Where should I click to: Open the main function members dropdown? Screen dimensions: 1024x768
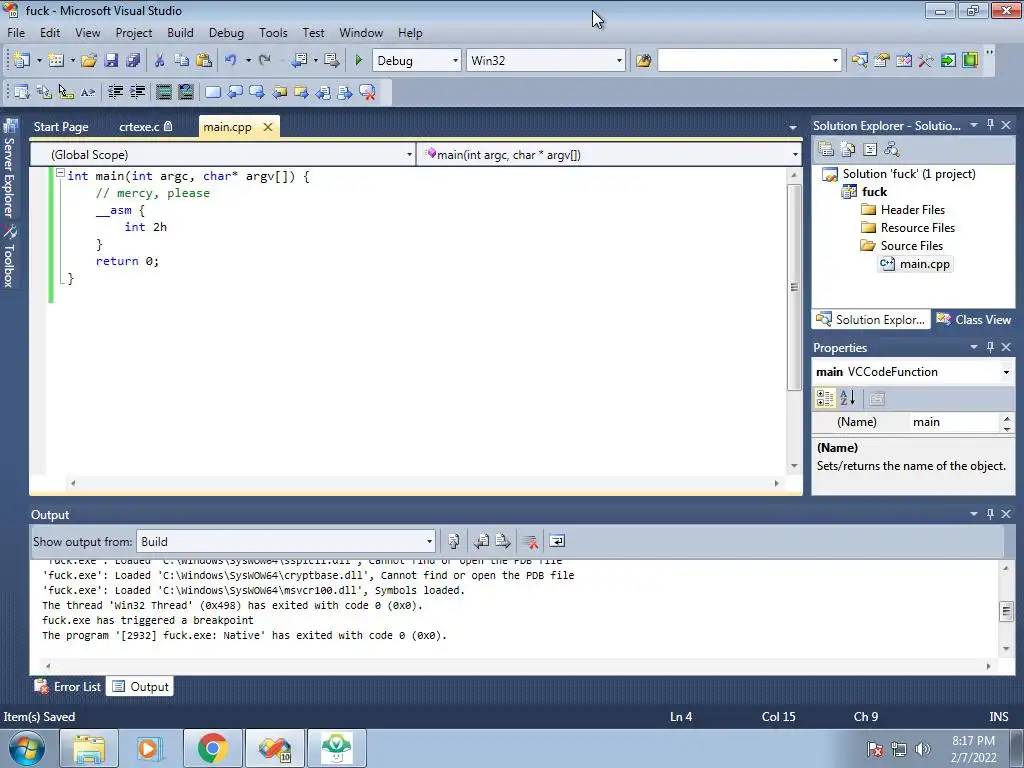[795, 155]
